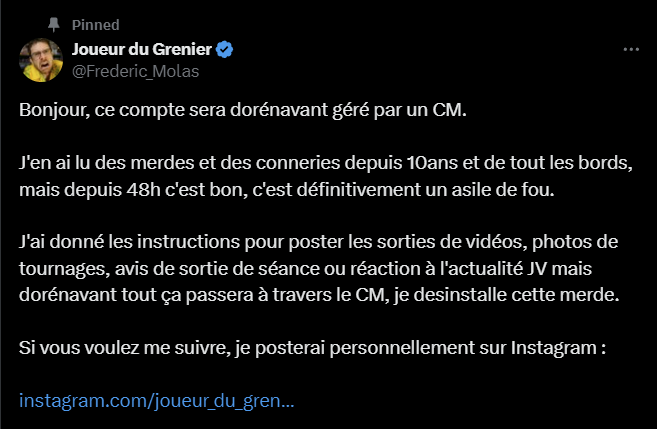Image resolution: width=657 pixels, height=429 pixels.
Task: Click the @Frederic_Molas handle
Action: pos(135,70)
